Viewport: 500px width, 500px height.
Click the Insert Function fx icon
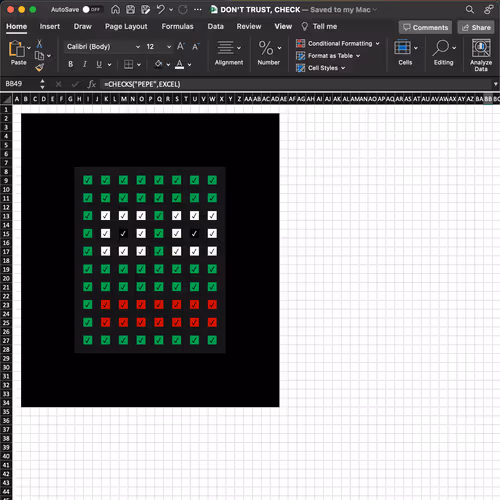pos(92,84)
